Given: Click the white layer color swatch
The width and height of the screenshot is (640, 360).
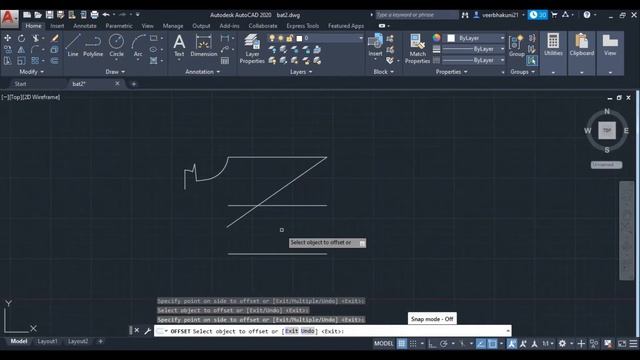Looking at the screenshot, I should point(299,38).
